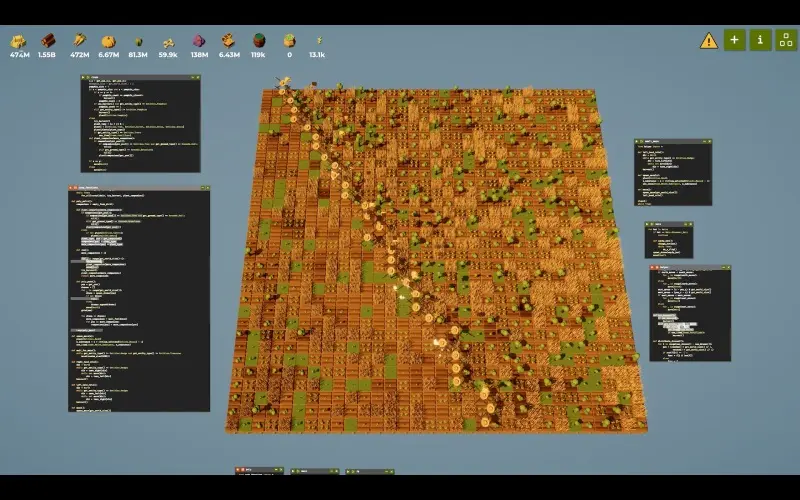Select the wood logs icon showing 1.55B
Image resolution: width=800 pixels, height=500 pixels.
click(48, 41)
